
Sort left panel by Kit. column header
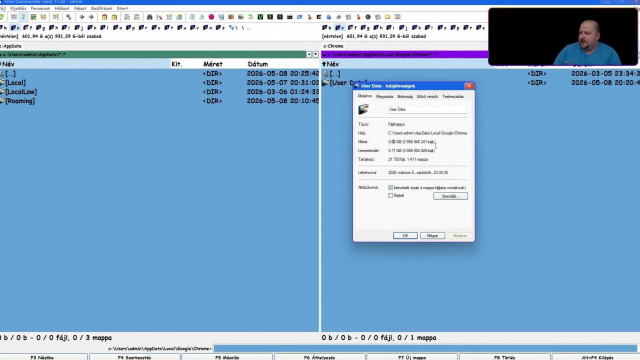pyautogui.click(x=177, y=64)
